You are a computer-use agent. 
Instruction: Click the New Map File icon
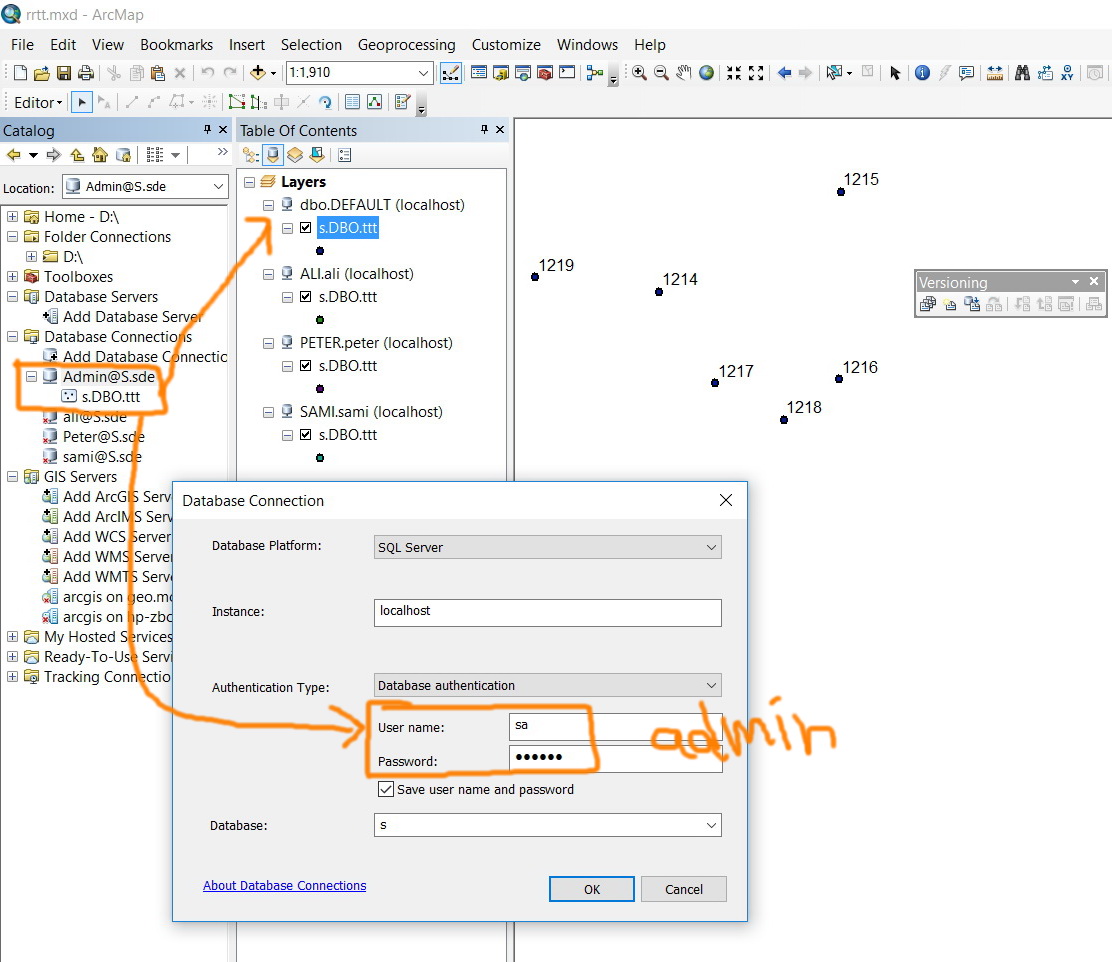(21, 72)
